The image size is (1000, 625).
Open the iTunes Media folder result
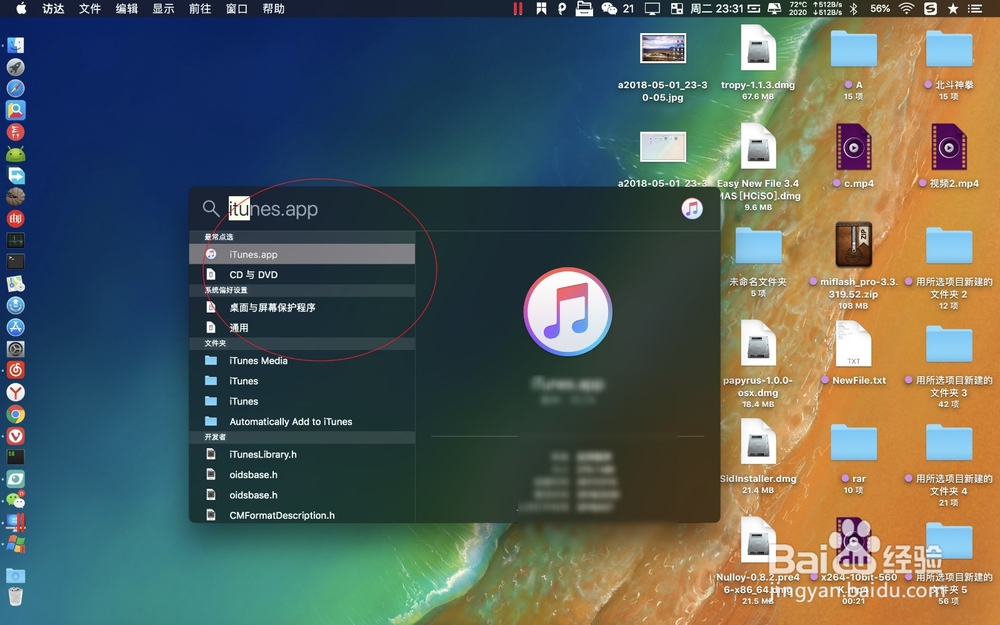[x=302, y=360]
